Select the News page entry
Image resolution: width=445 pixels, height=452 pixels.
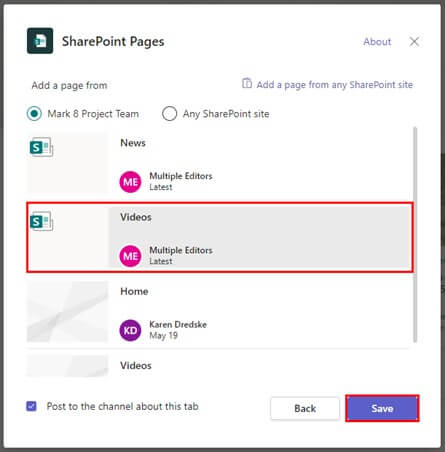(x=219, y=164)
